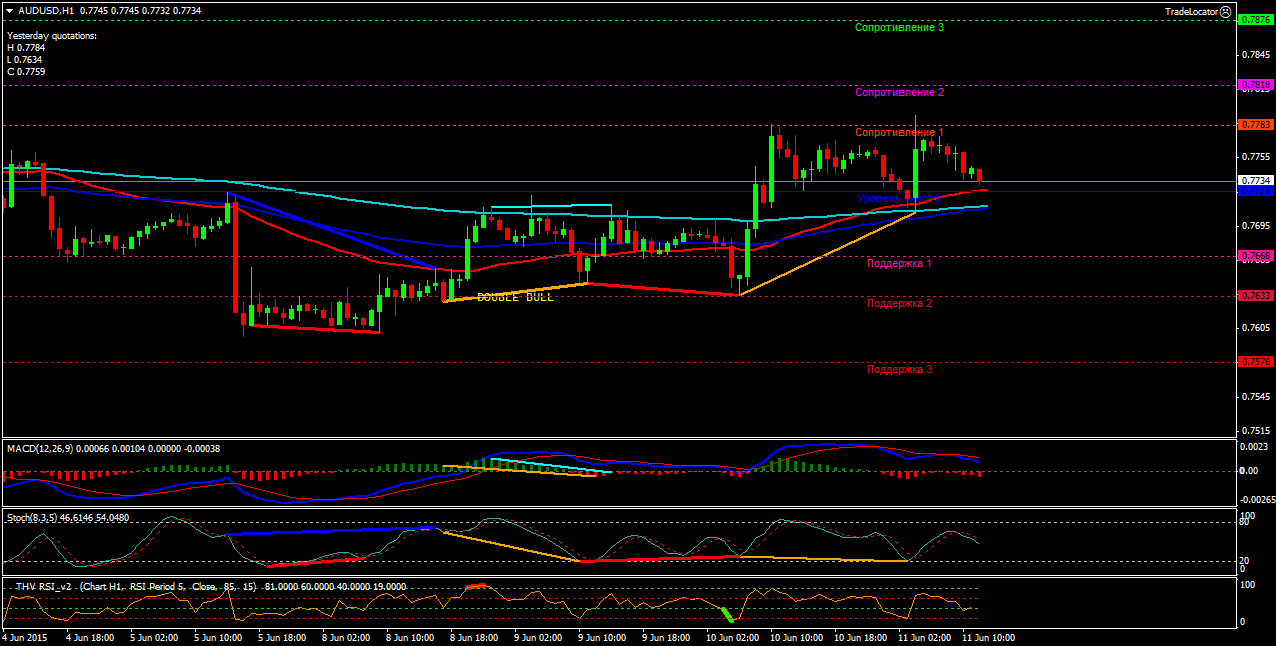Click the white 0.7734 current price tag
This screenshot has height=646, width=1276.
1255,180
